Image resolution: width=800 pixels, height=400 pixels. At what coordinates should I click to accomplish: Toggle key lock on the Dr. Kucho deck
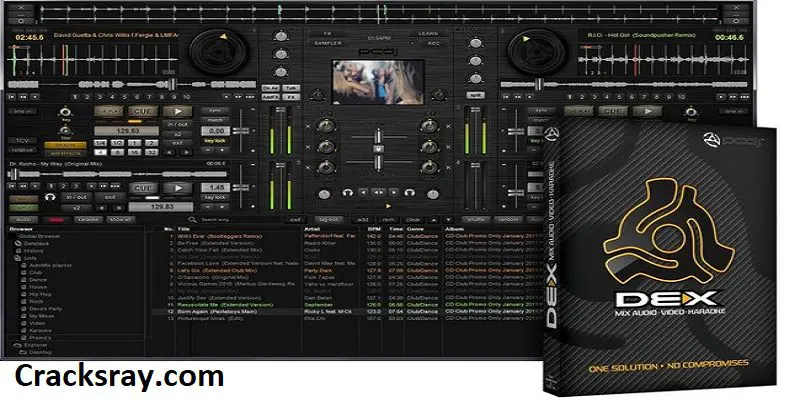click(215, 197)
